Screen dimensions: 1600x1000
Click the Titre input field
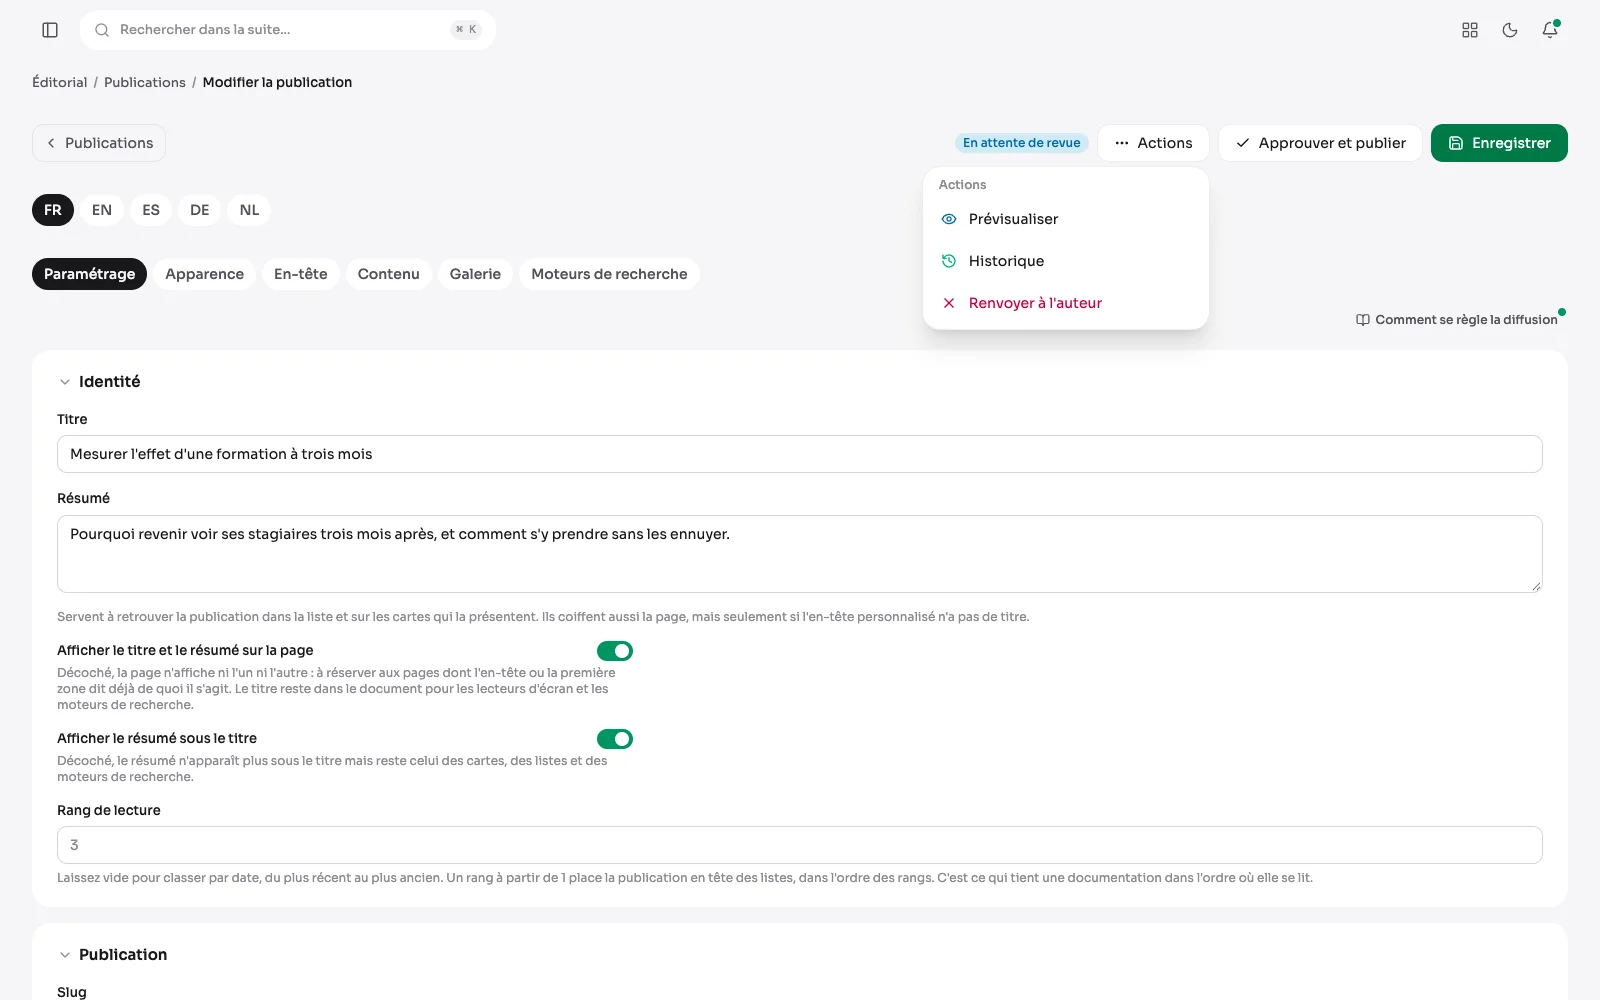[x=800, y=454]
